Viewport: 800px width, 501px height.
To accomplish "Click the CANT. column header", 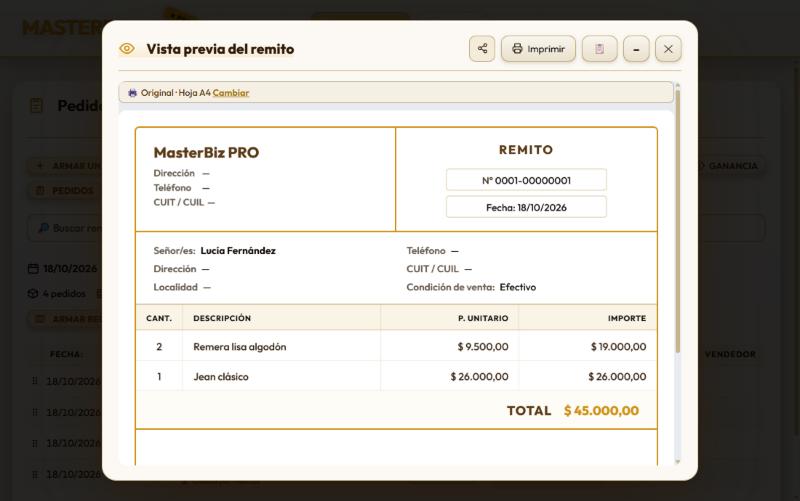I will pyautogui.click(x=159, y=318).
